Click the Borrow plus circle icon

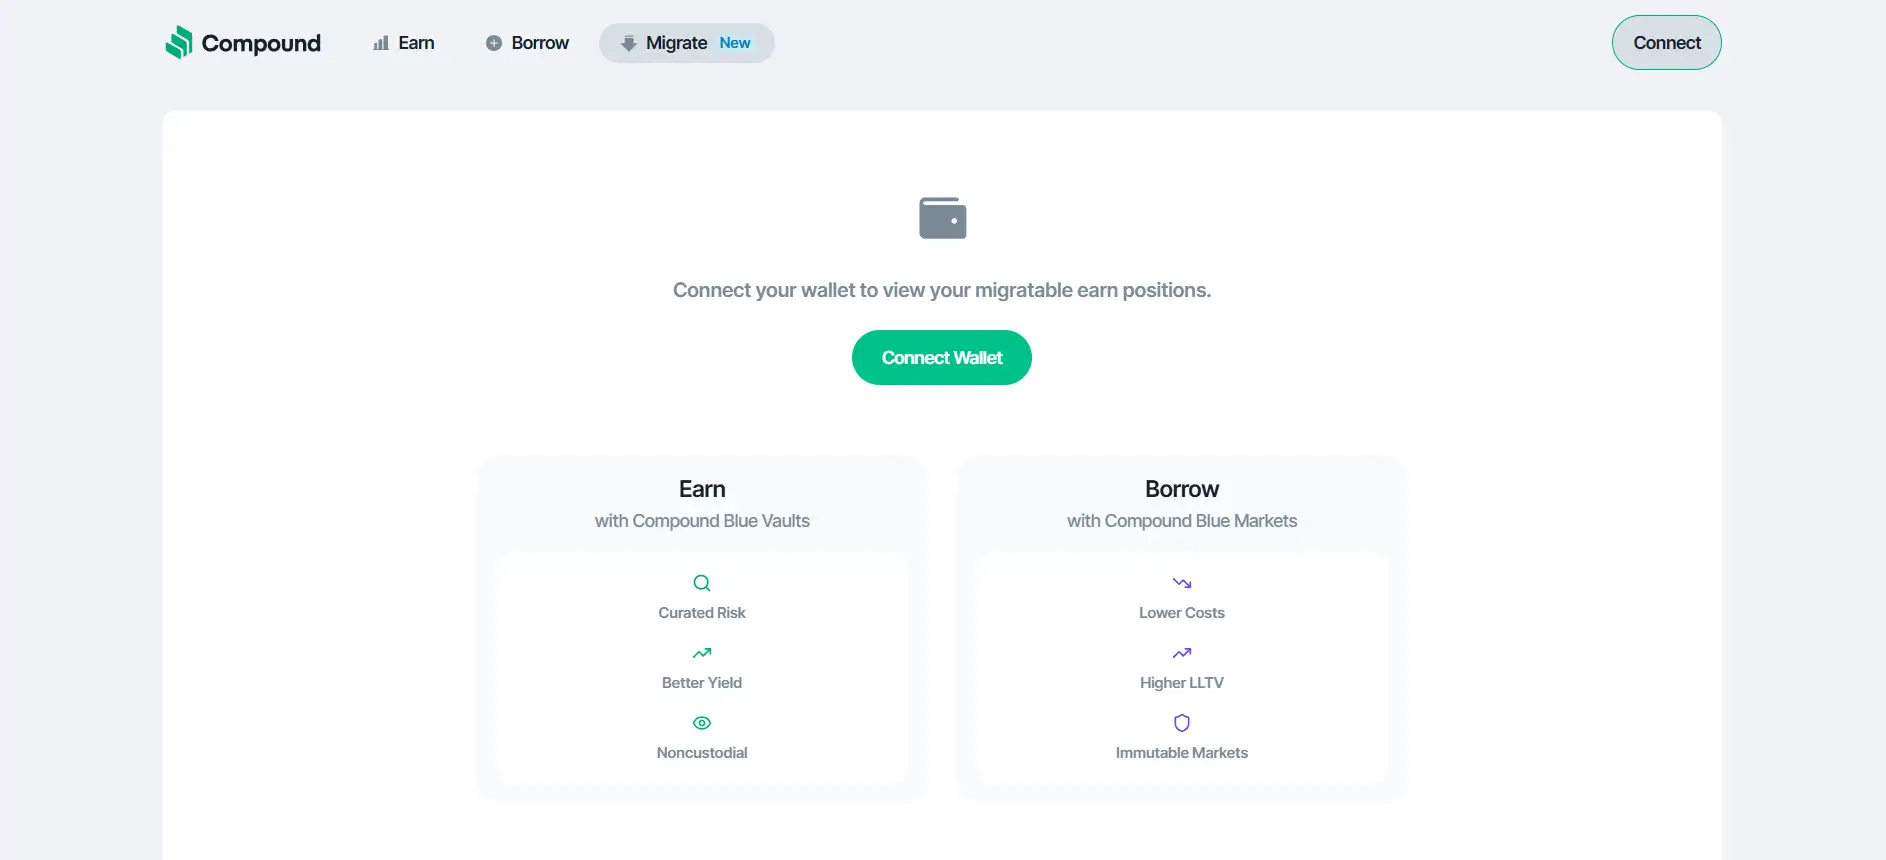click(x=494, y=43)
